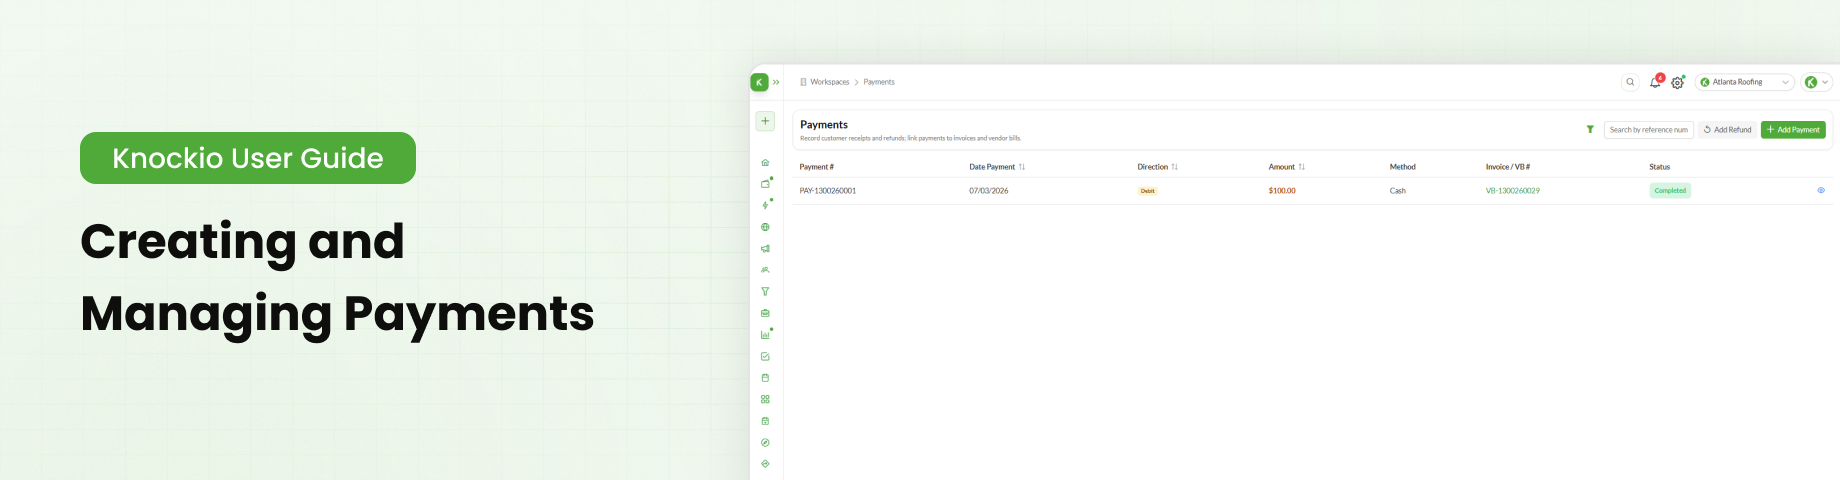1840x480 pixels.
Task: Open the Home icon in sidebar
Action: (765, 162)
